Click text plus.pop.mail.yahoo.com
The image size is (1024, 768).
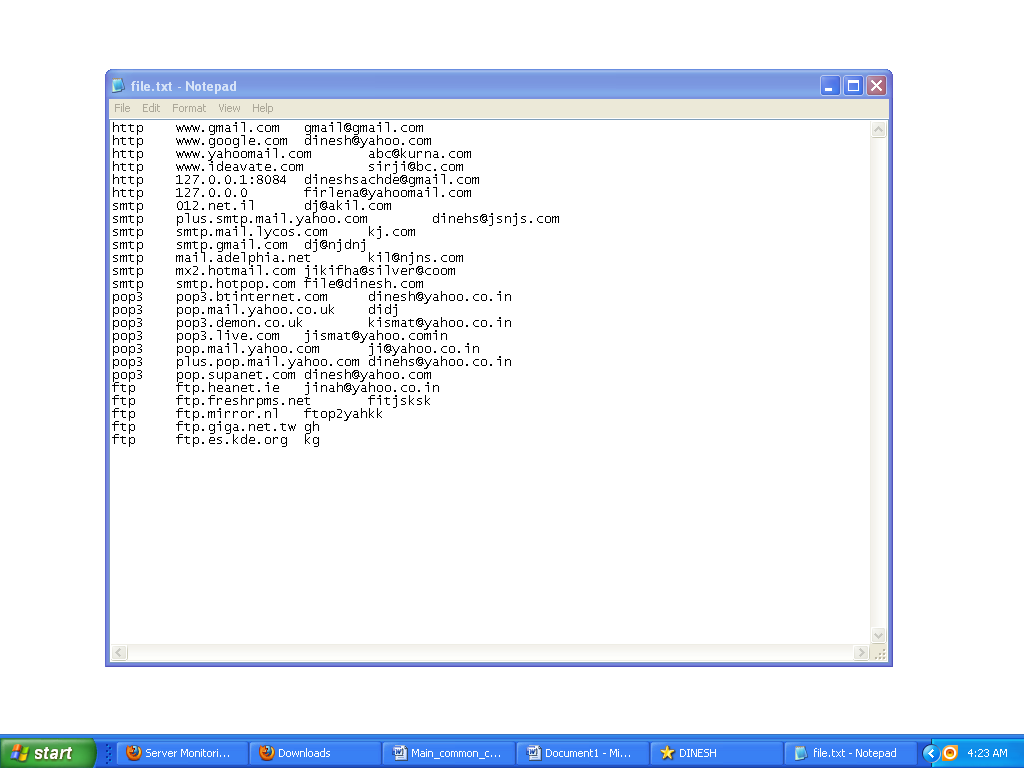coord(268,362)
